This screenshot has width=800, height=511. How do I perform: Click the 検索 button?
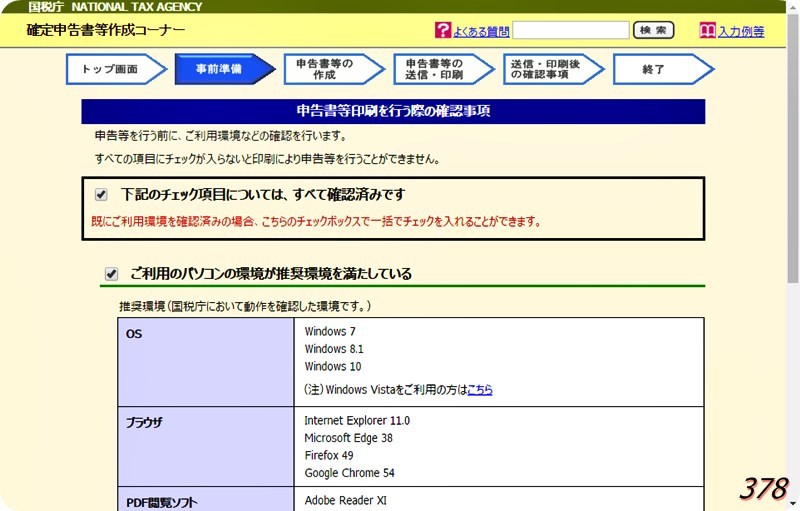click(x=654, y=30)
